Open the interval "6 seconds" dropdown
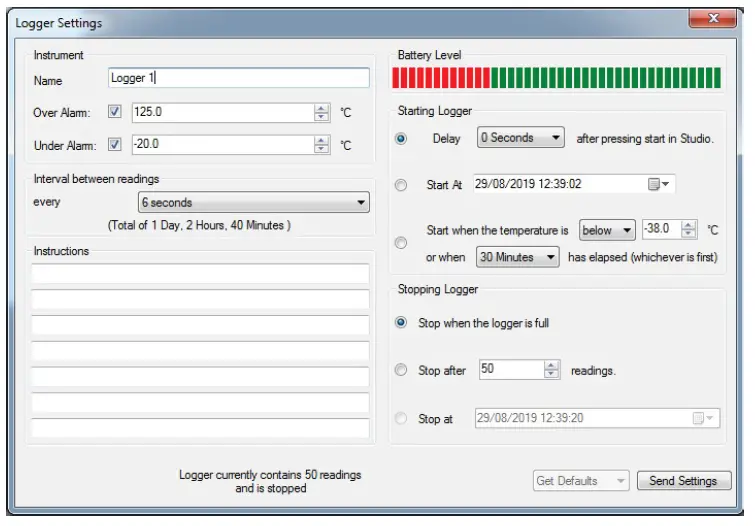Viewport: 755px width, 526px height. 254,202
